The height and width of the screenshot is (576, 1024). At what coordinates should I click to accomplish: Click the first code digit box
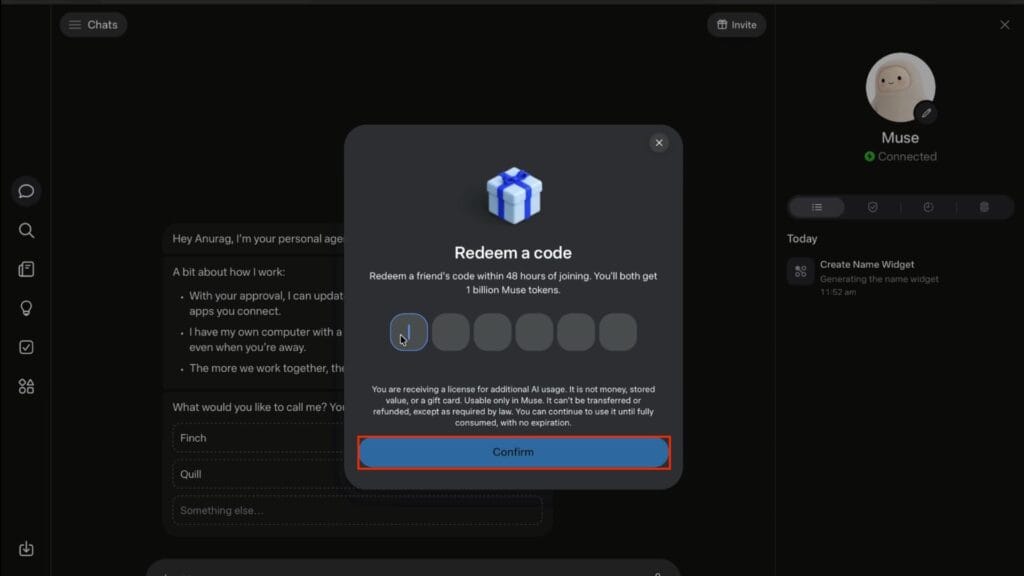coord(409,332)
